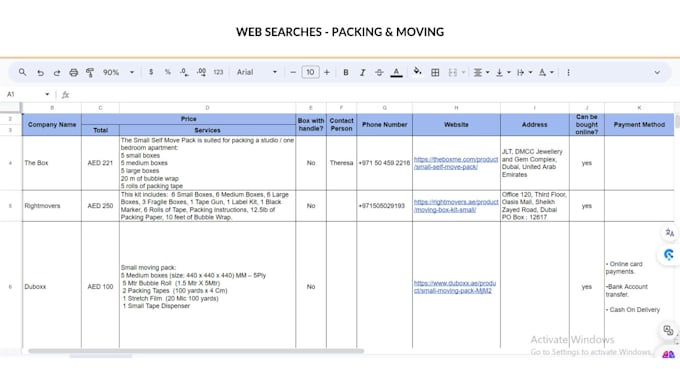
Task: Select the Company Name header cell
Action: [52, 124]
